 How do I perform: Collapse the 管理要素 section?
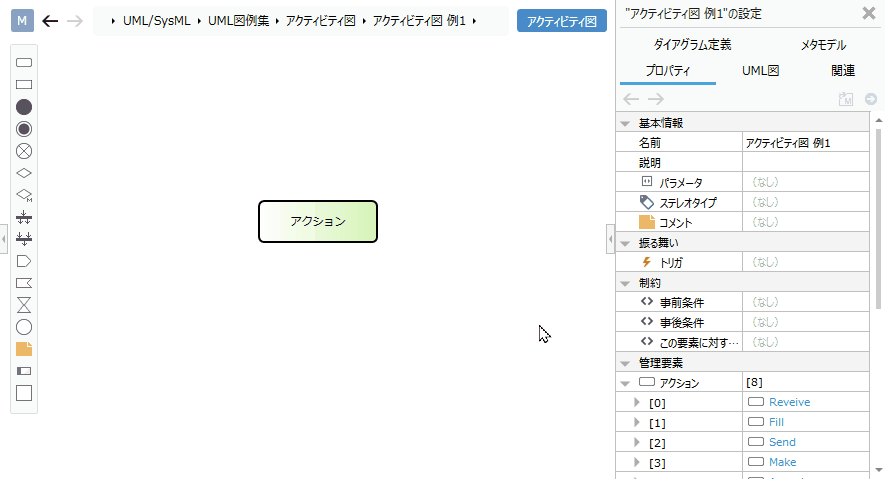pos(625,363)
